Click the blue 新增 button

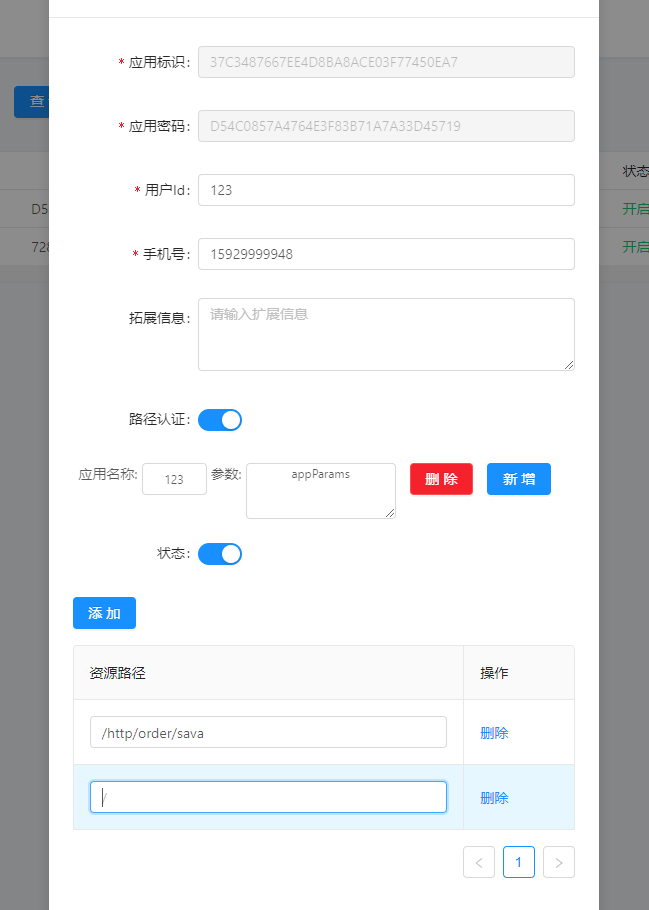518,479
